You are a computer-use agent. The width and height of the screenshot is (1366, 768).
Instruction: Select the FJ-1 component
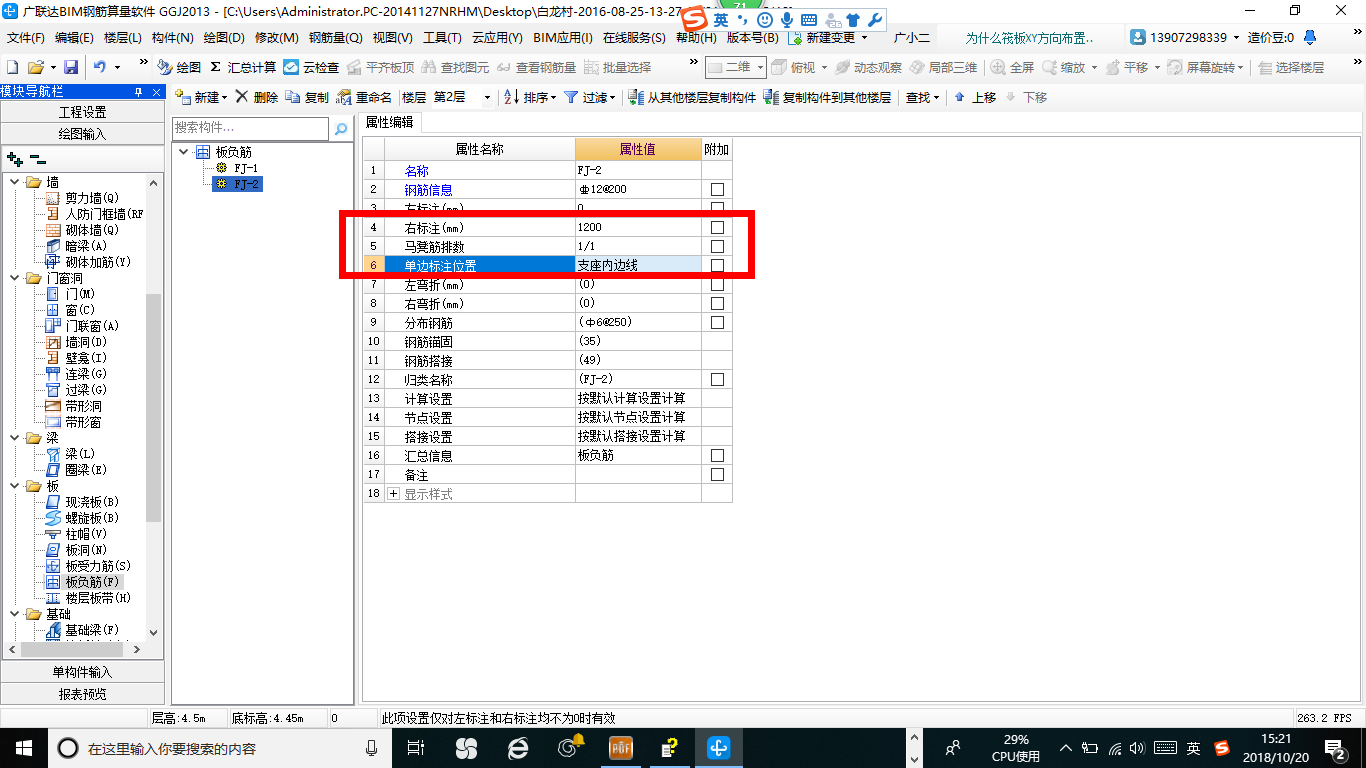[246, 168]
